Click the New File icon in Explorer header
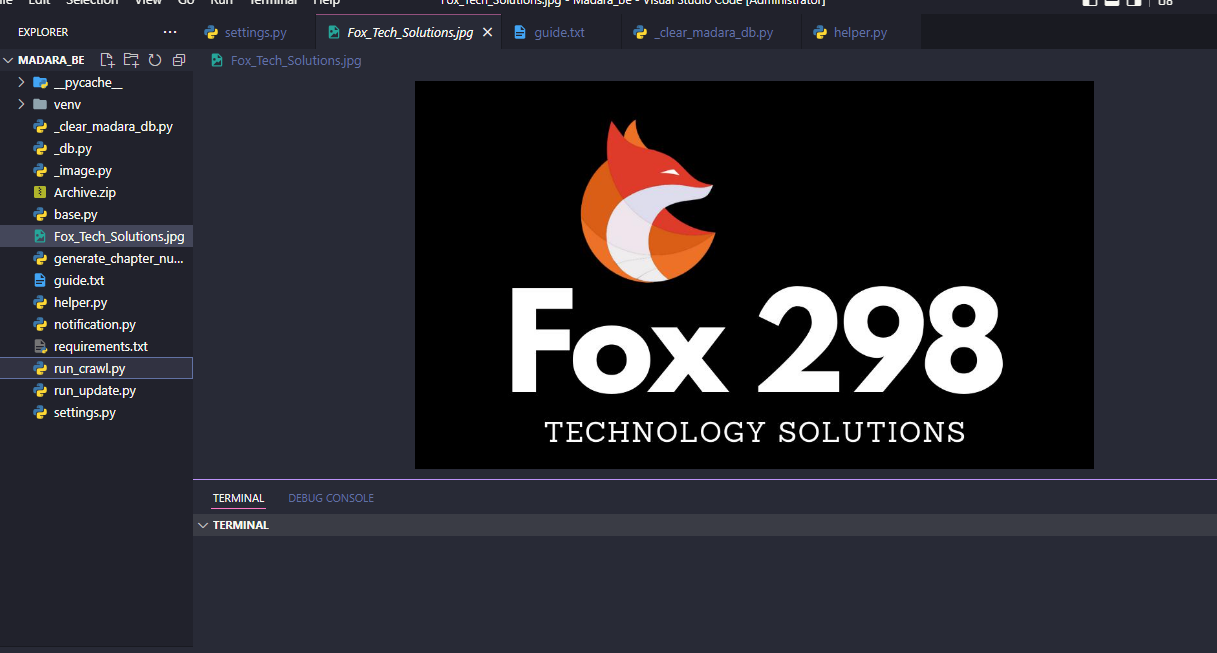Viewport: 1217px width, 653px height. (x=107, y=60)
